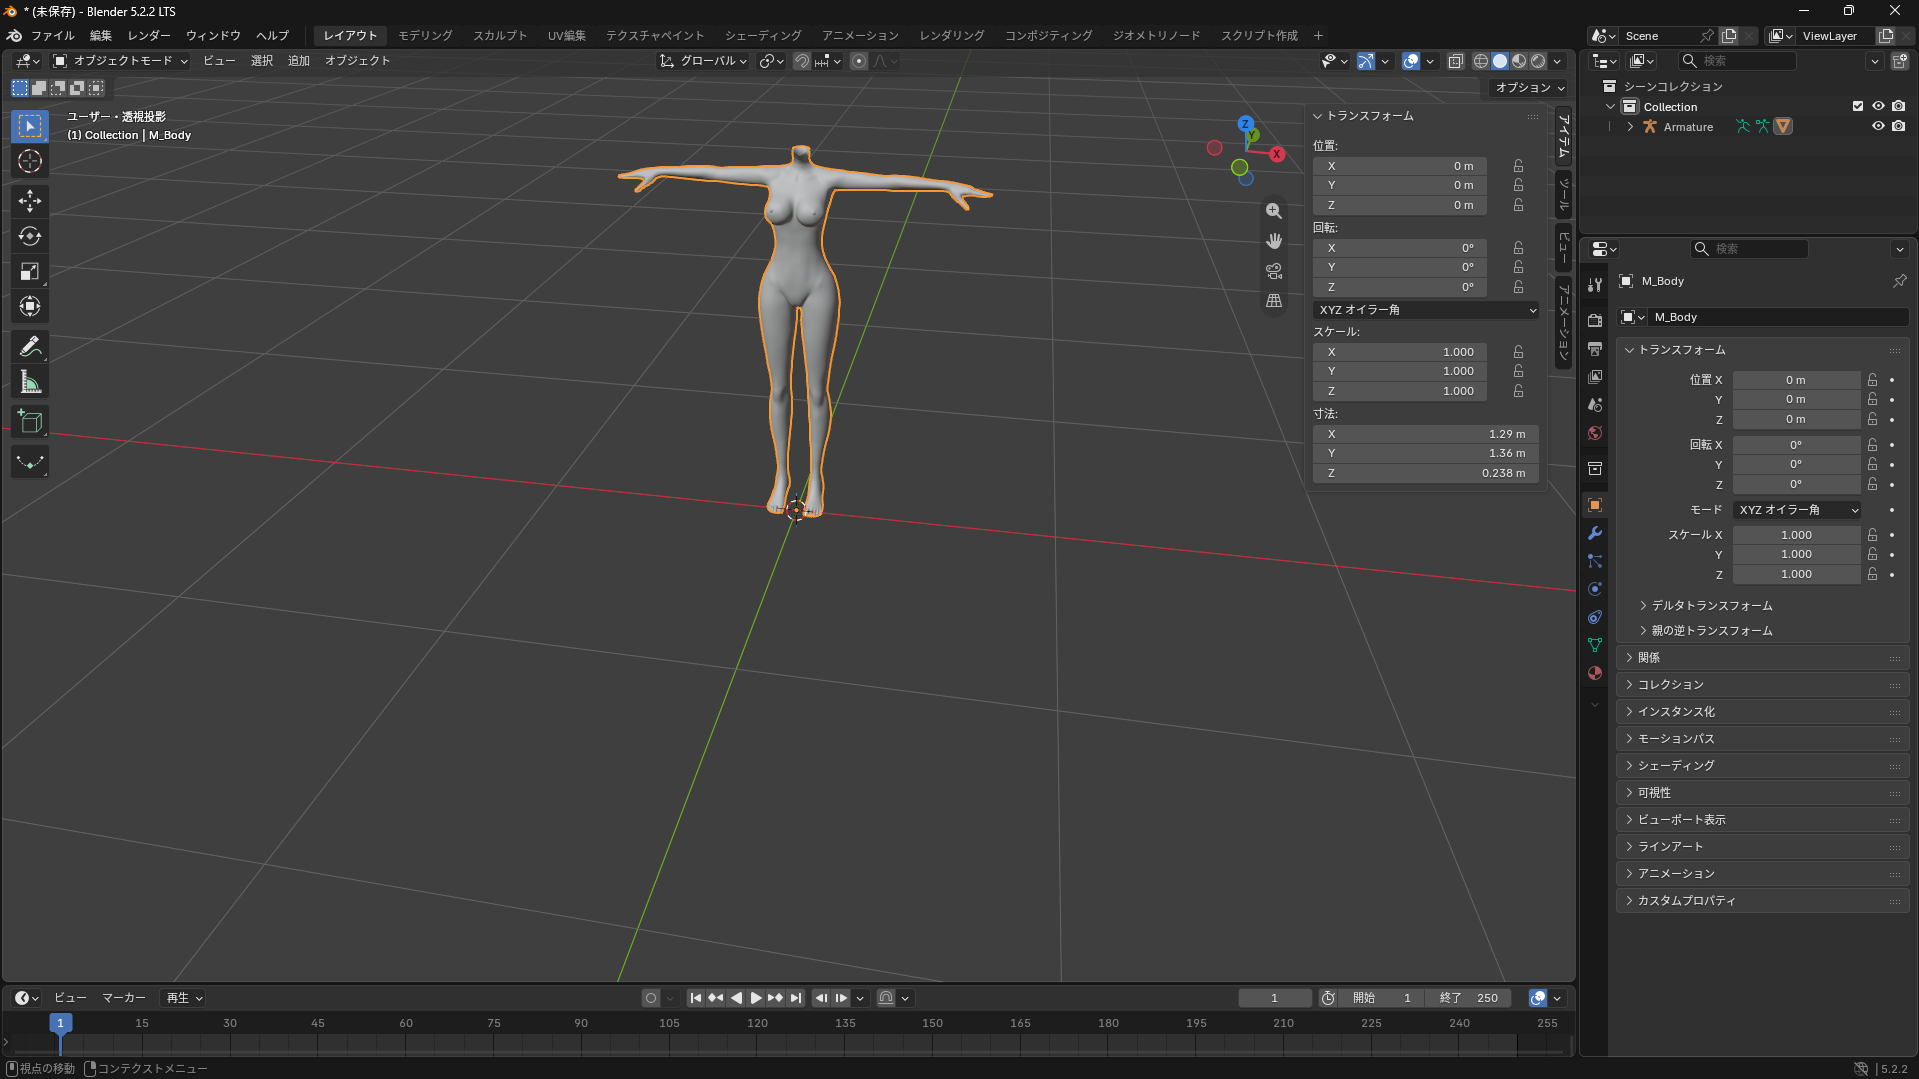This screenshot has width=1919, height=1079.
Task: Open XYZ Euler rotation mode dropdown in sidebar
Action: point(1426,310)
